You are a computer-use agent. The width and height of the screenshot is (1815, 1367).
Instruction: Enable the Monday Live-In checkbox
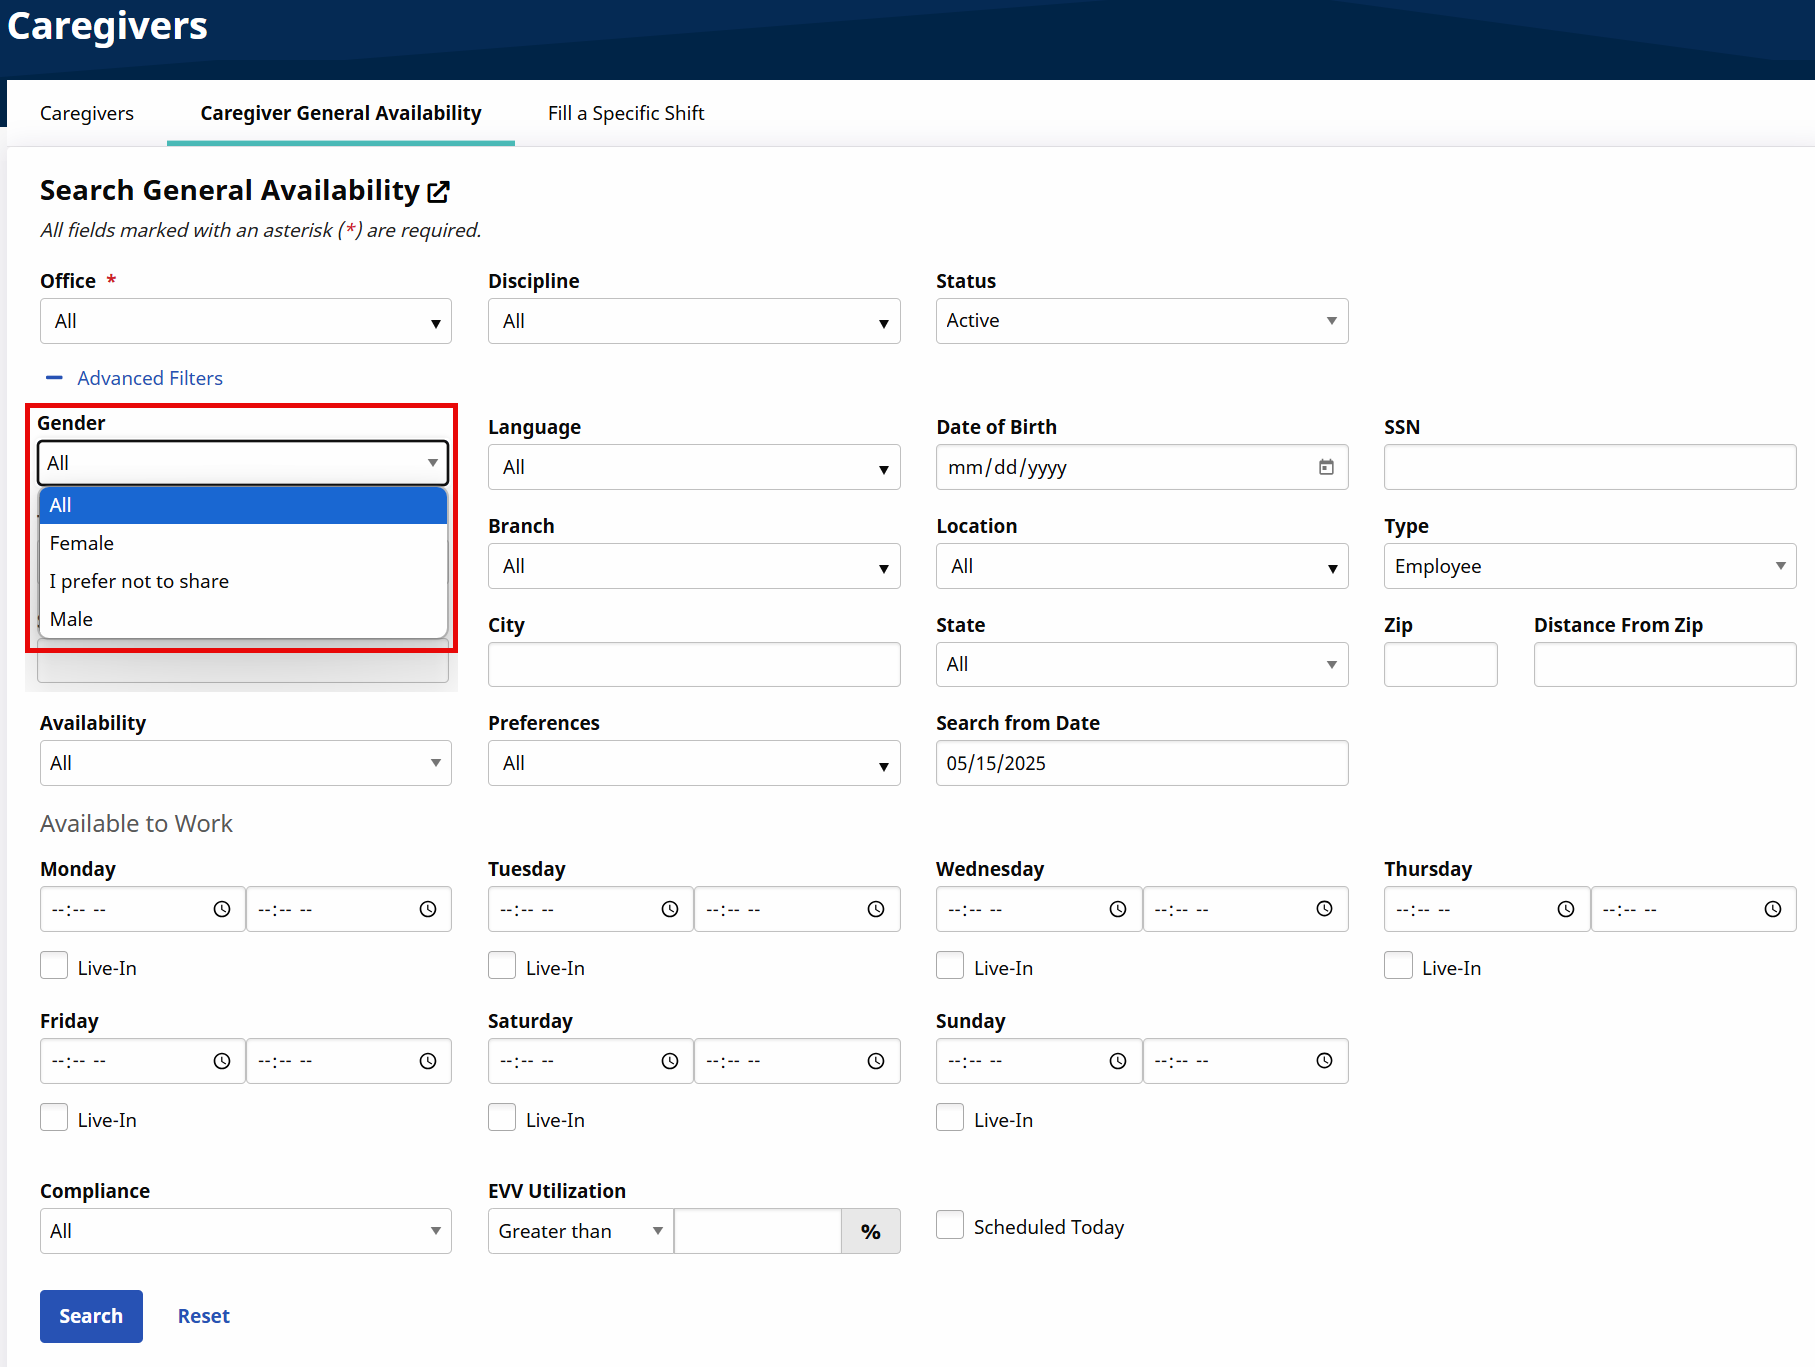coord(54,966)
